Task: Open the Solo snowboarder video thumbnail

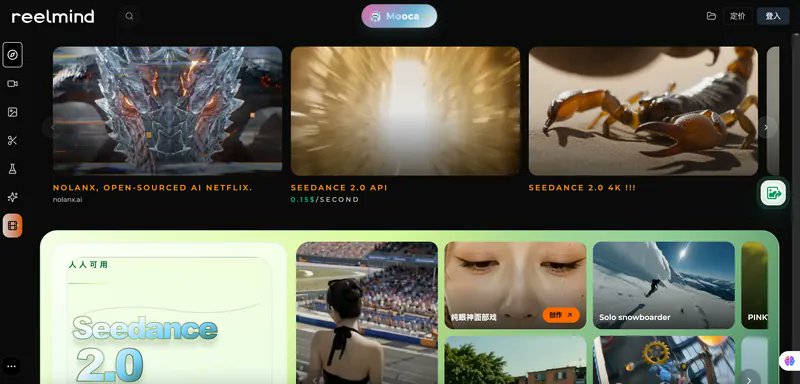Action: pyautogui.click(x=664, y=285)
